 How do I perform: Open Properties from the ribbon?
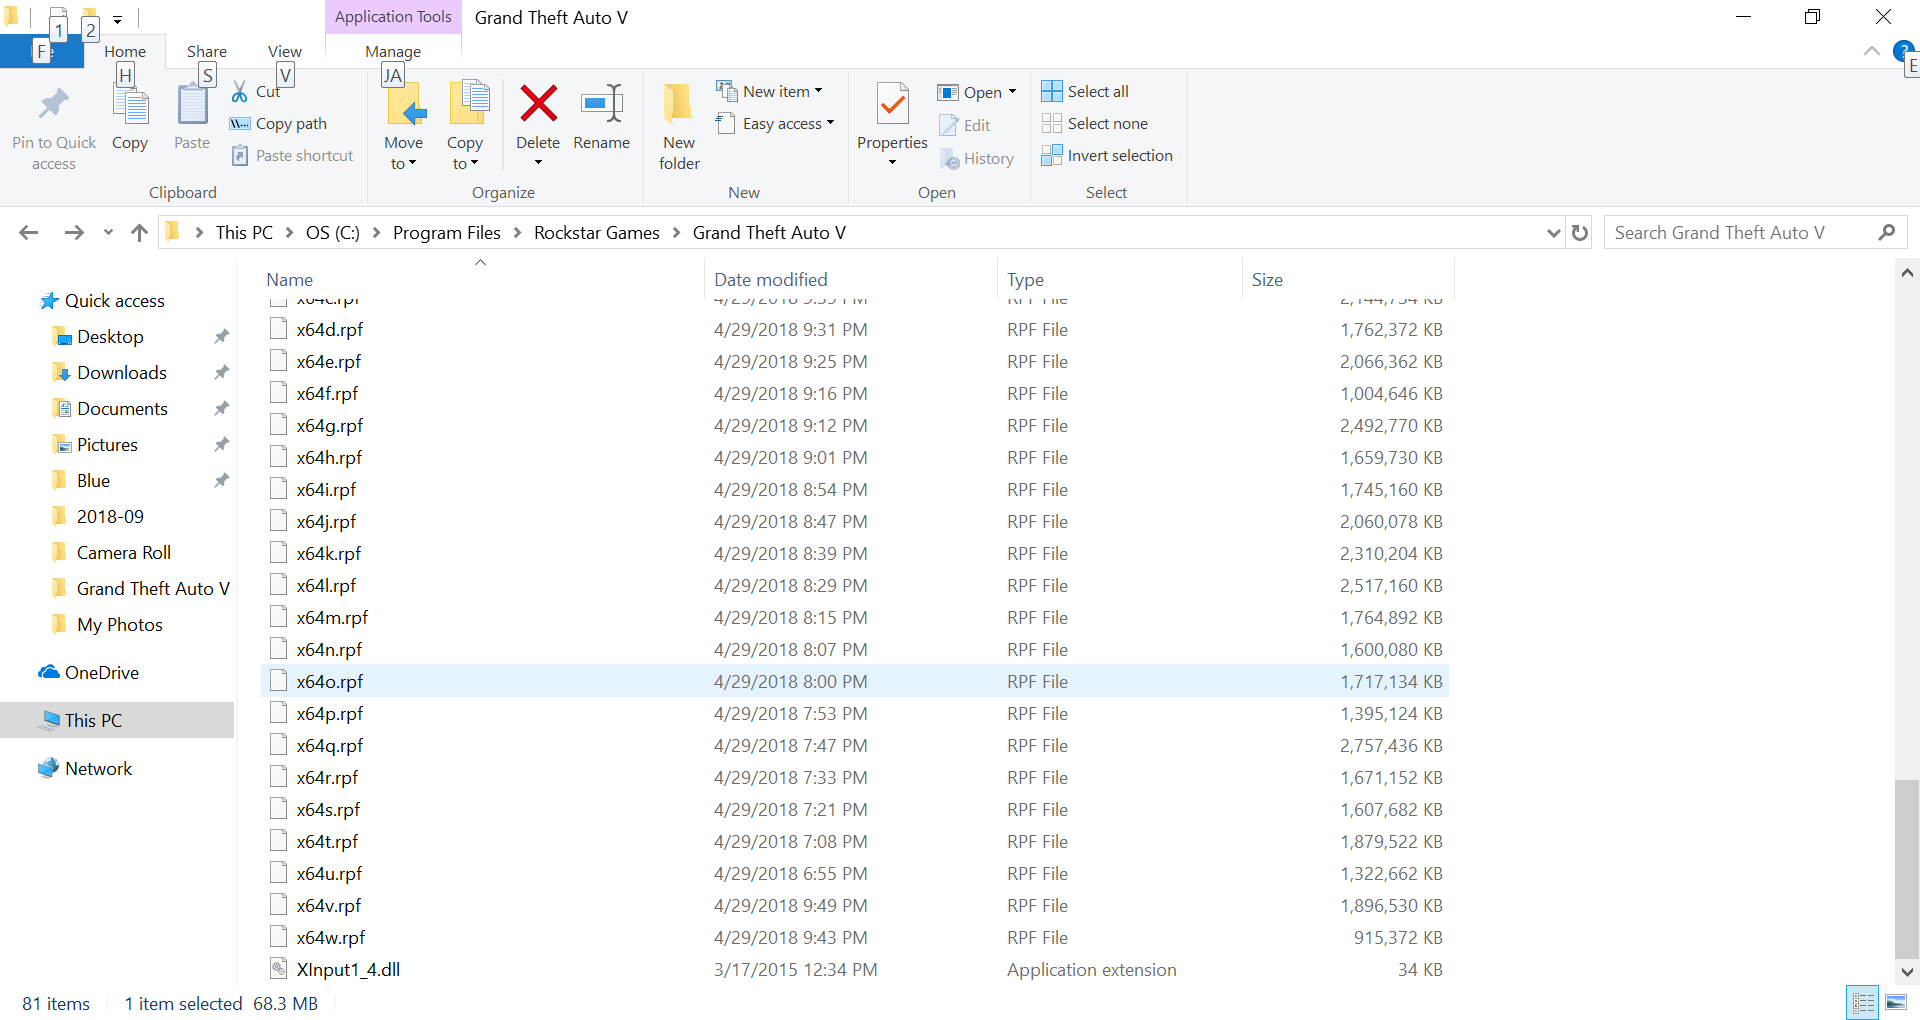coord(892,104)
